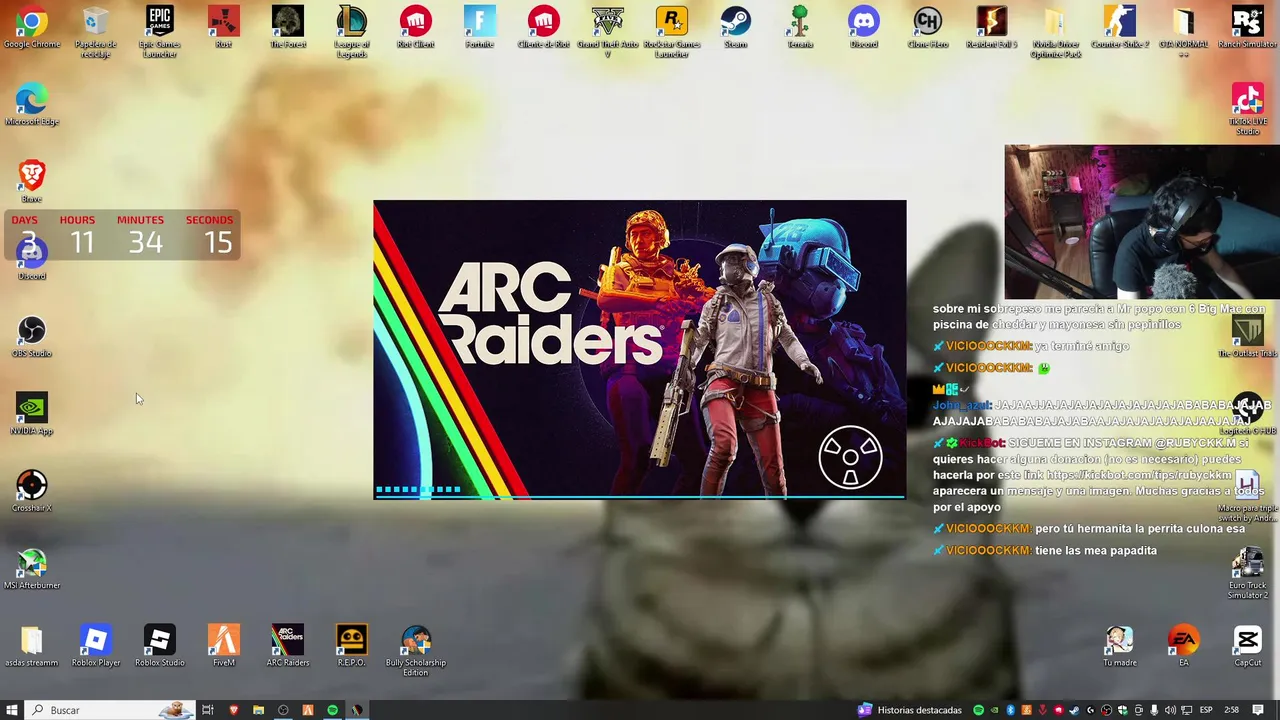The width and height of the screenshot is (1280, 720).
Task: Launch MSI Afterburner shortcut
Action: 31,569
